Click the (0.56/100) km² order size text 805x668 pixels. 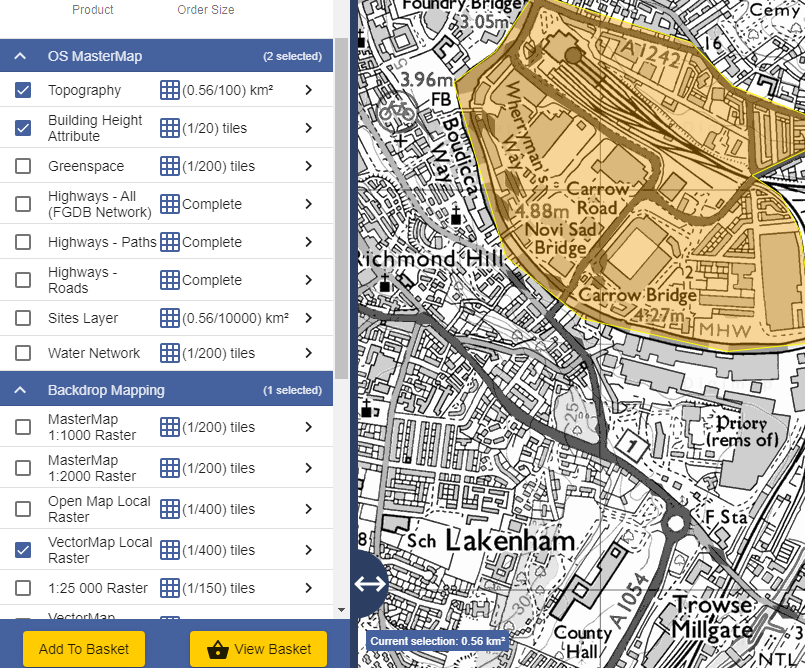(227, 90)
